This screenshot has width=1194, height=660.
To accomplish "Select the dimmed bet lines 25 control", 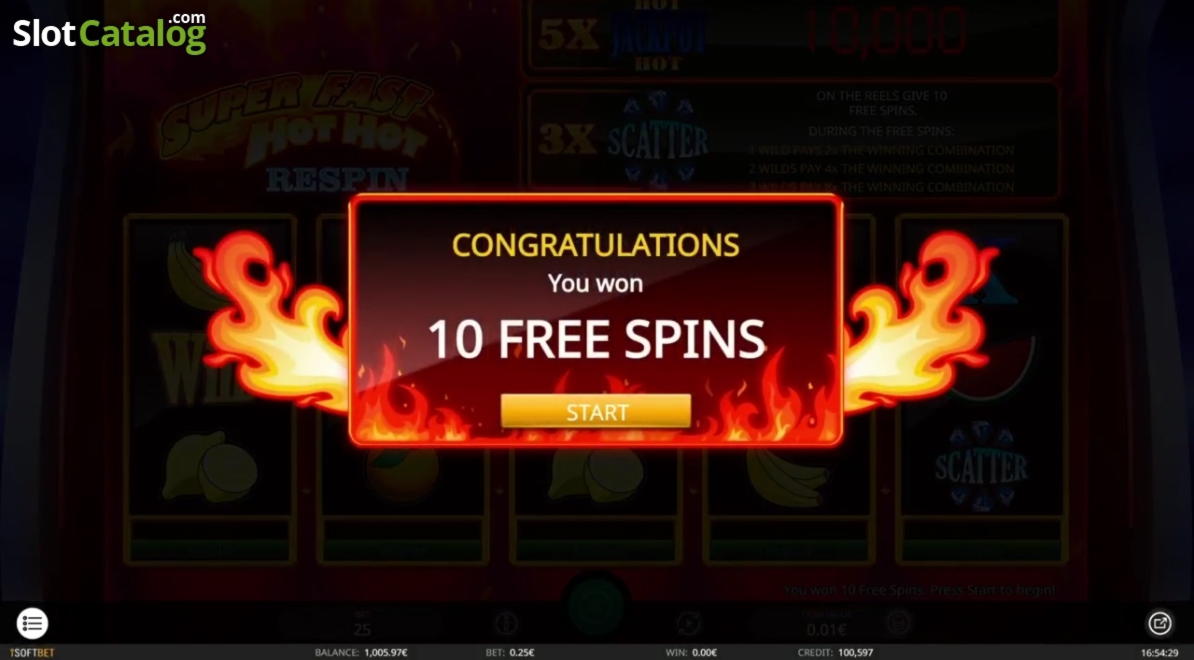I will [x=362, y=624].
